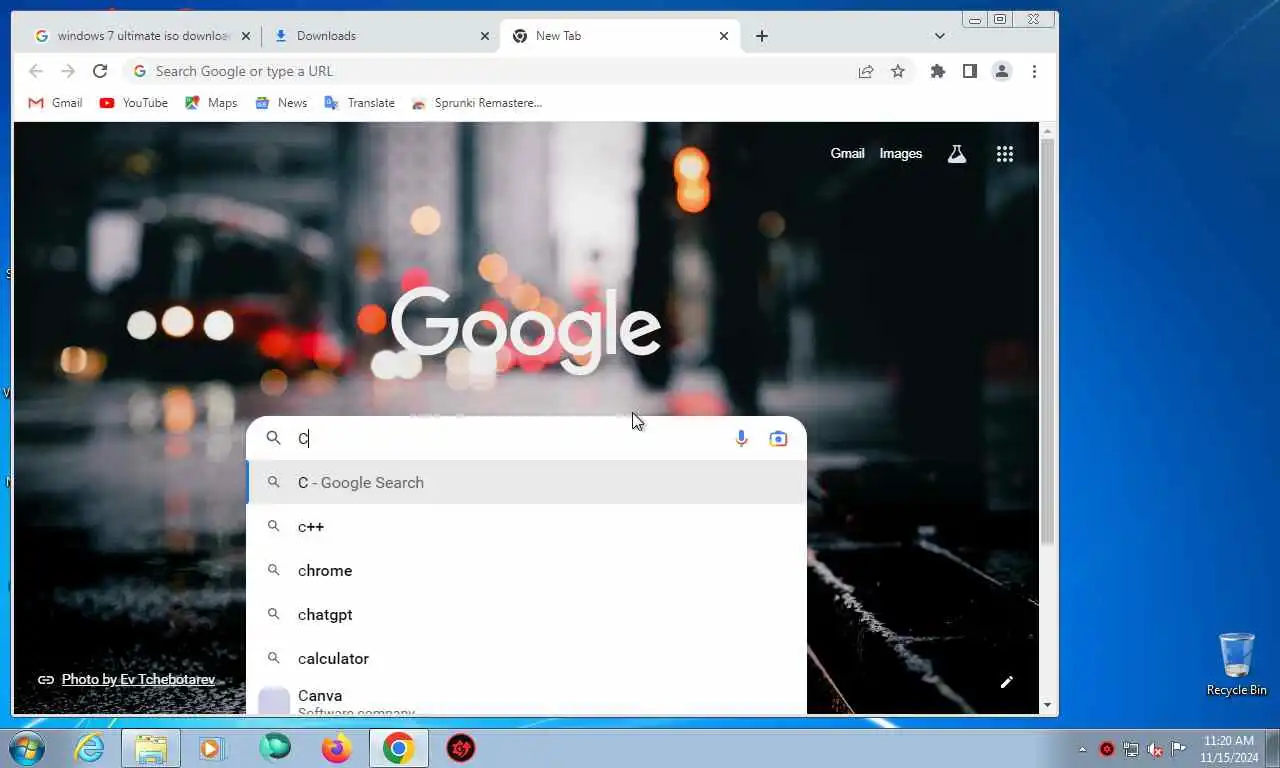The image size is (1280, 768).
Task: Select the New Tab tab
Action: pyautogui.click(x=620, y=36)
